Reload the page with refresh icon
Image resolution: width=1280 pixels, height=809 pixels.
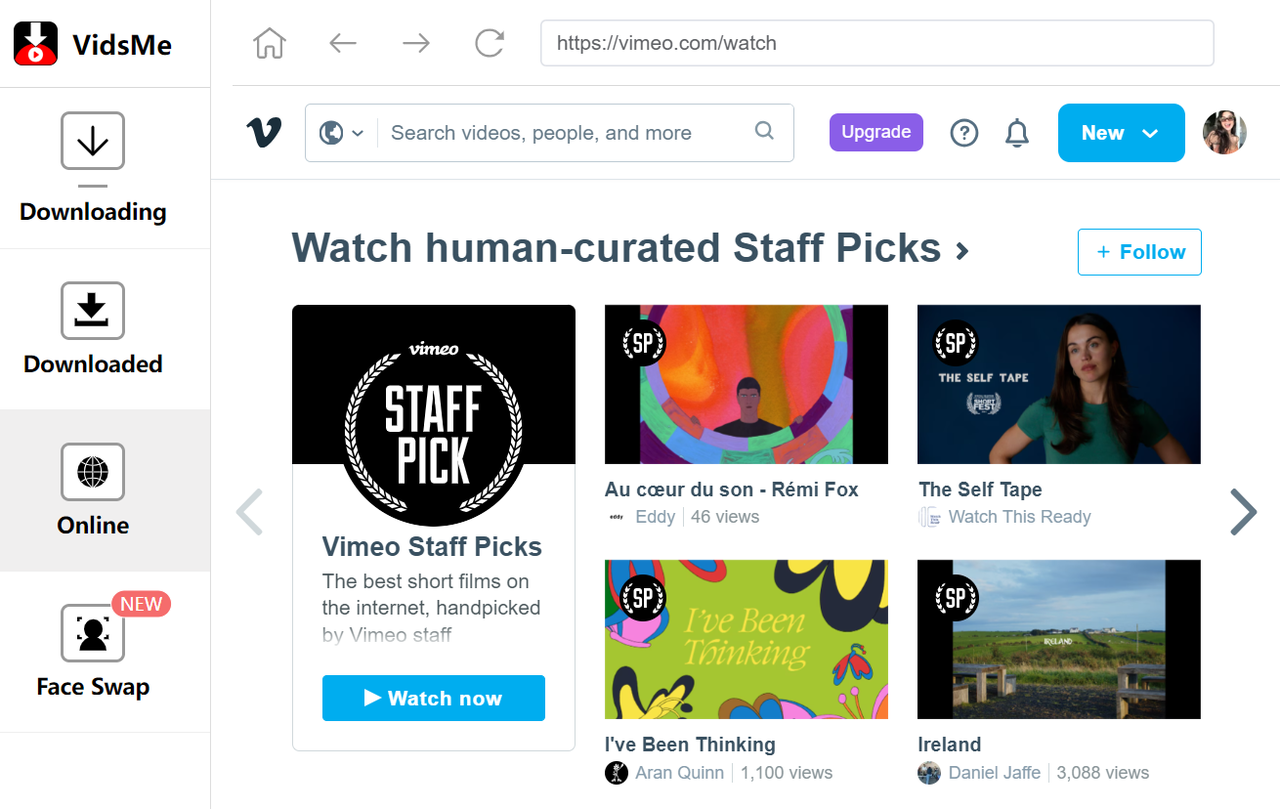(489, 43)
